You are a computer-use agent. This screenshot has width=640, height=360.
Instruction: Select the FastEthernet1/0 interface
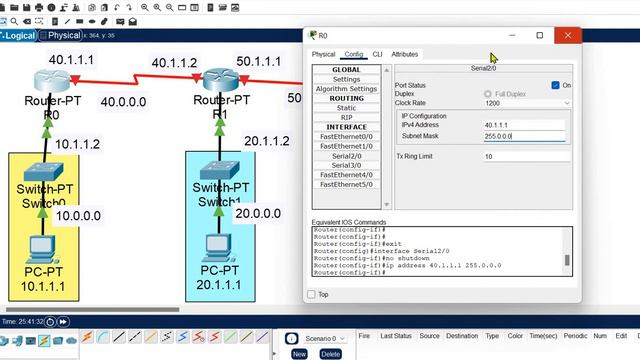click(x=346, y=146)
